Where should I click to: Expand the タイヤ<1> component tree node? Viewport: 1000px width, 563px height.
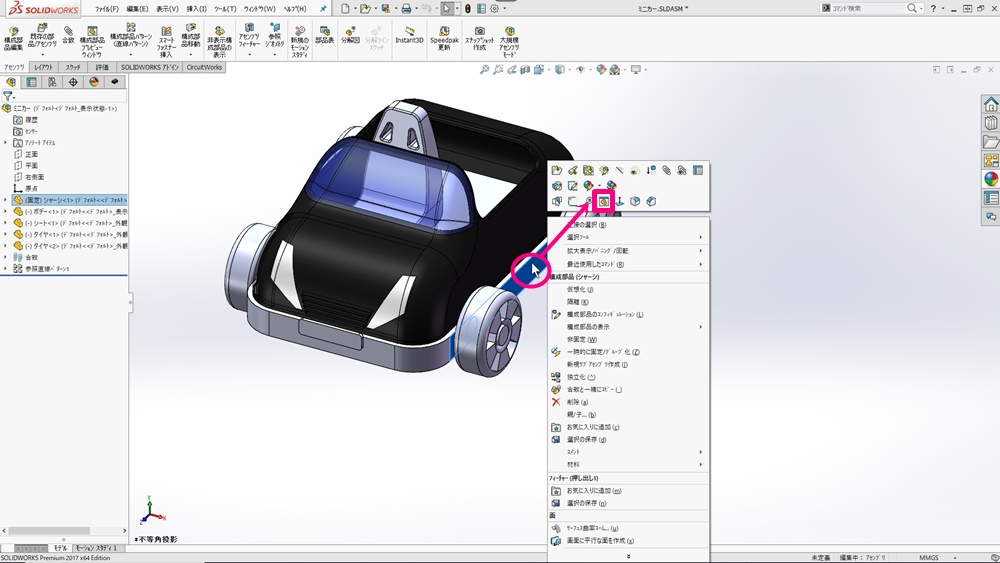5,234
